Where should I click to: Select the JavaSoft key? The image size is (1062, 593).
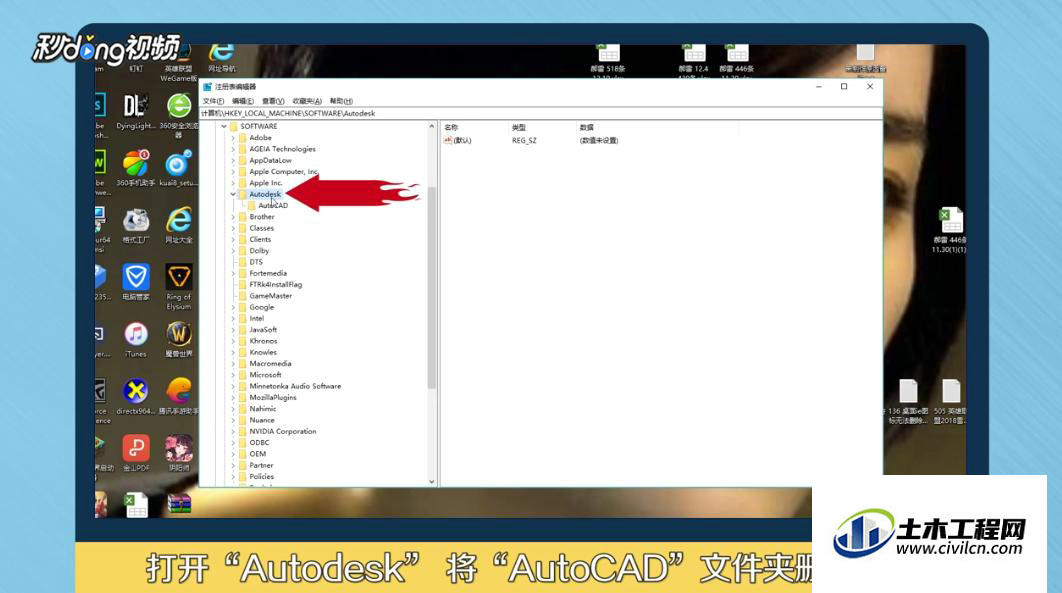(x=263, y=330)
